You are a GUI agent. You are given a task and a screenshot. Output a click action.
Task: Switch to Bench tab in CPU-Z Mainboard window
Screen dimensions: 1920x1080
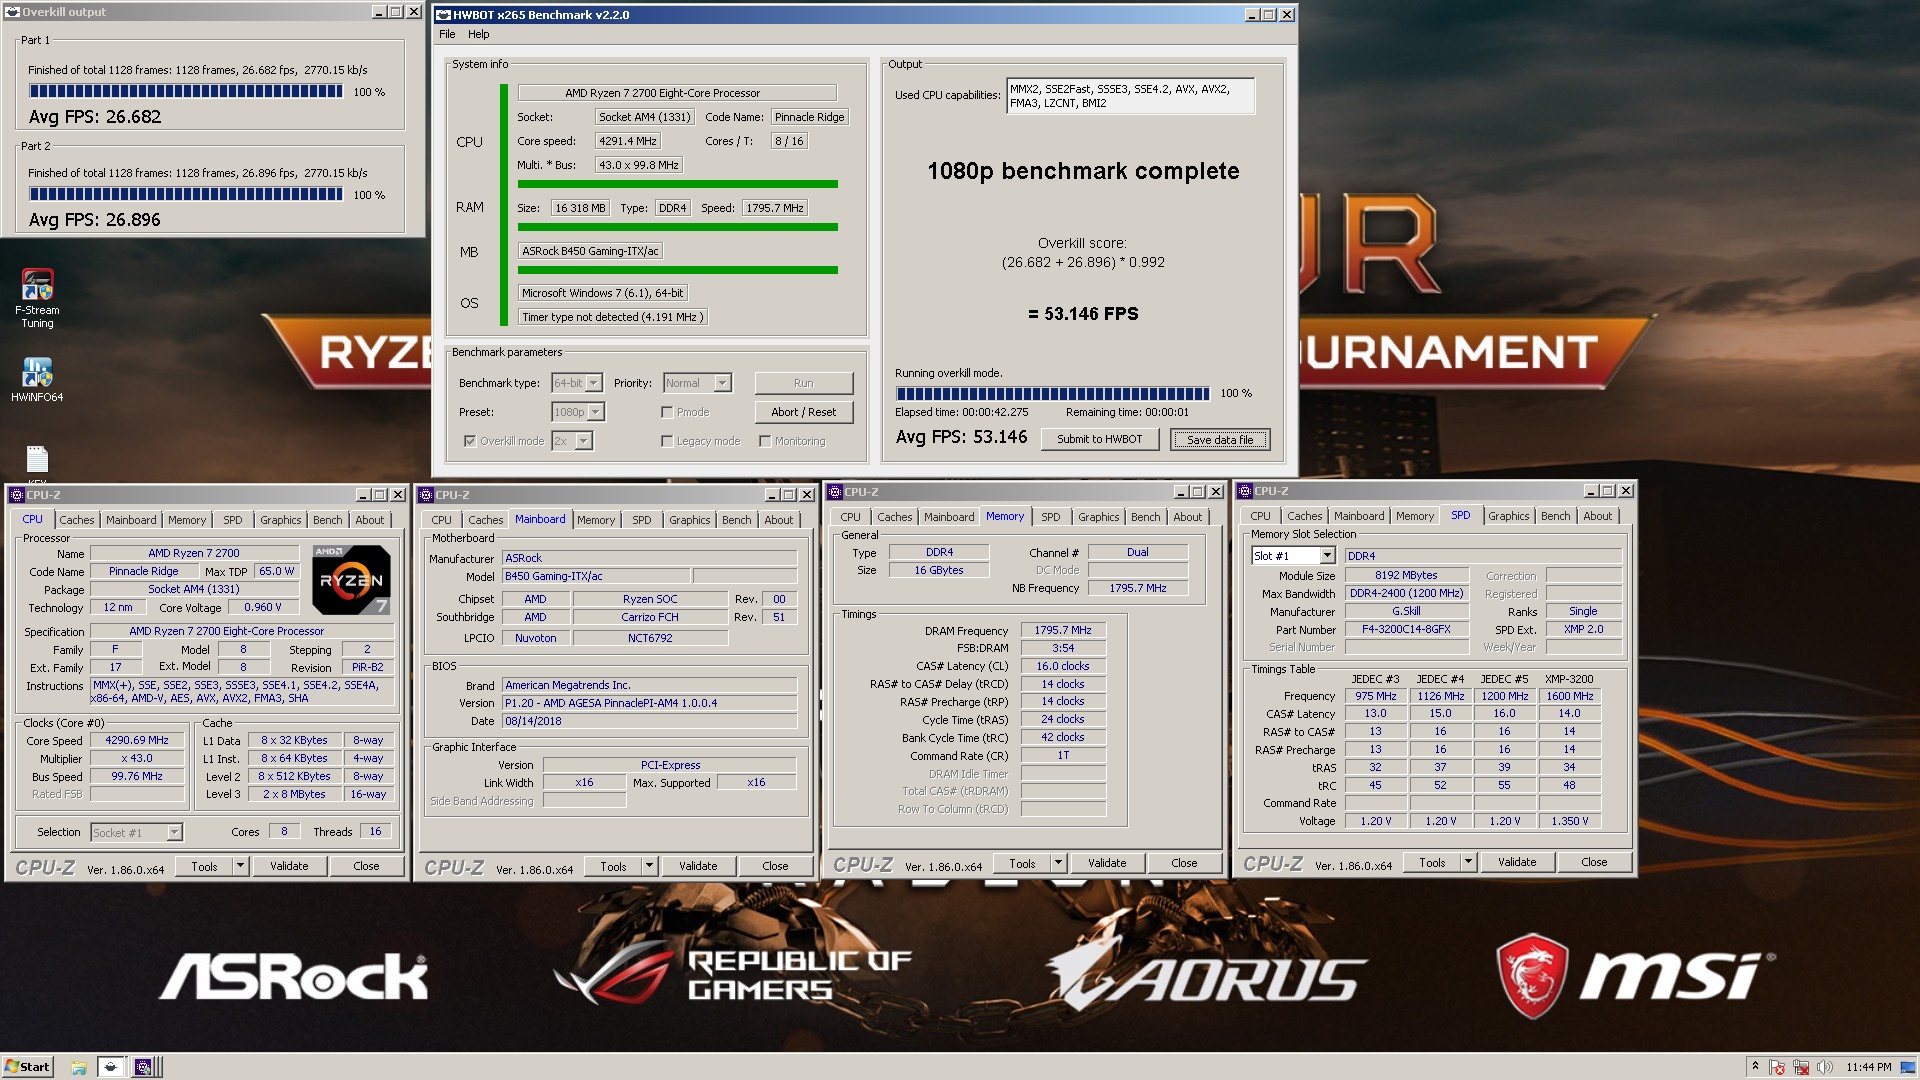(736, 520)
